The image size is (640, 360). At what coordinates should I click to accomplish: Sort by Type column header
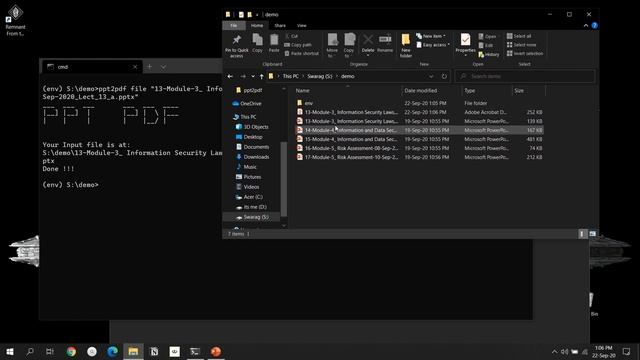point(487,90)
